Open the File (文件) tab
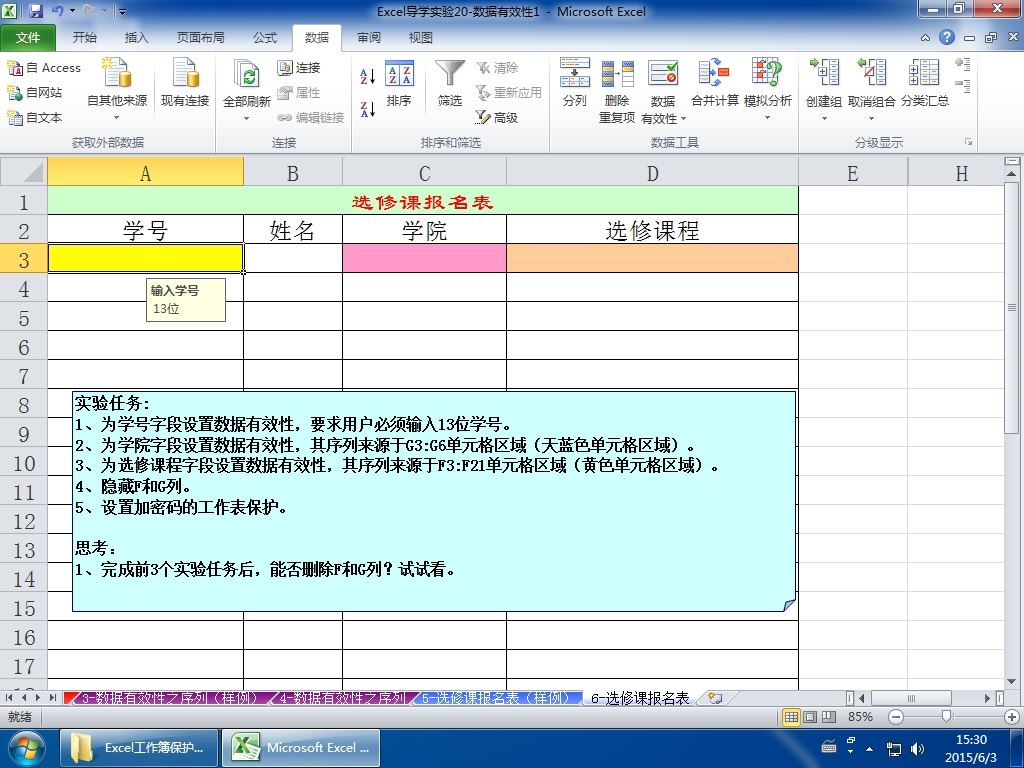Viewport: 1024px width, 768px height. point(27,38)
